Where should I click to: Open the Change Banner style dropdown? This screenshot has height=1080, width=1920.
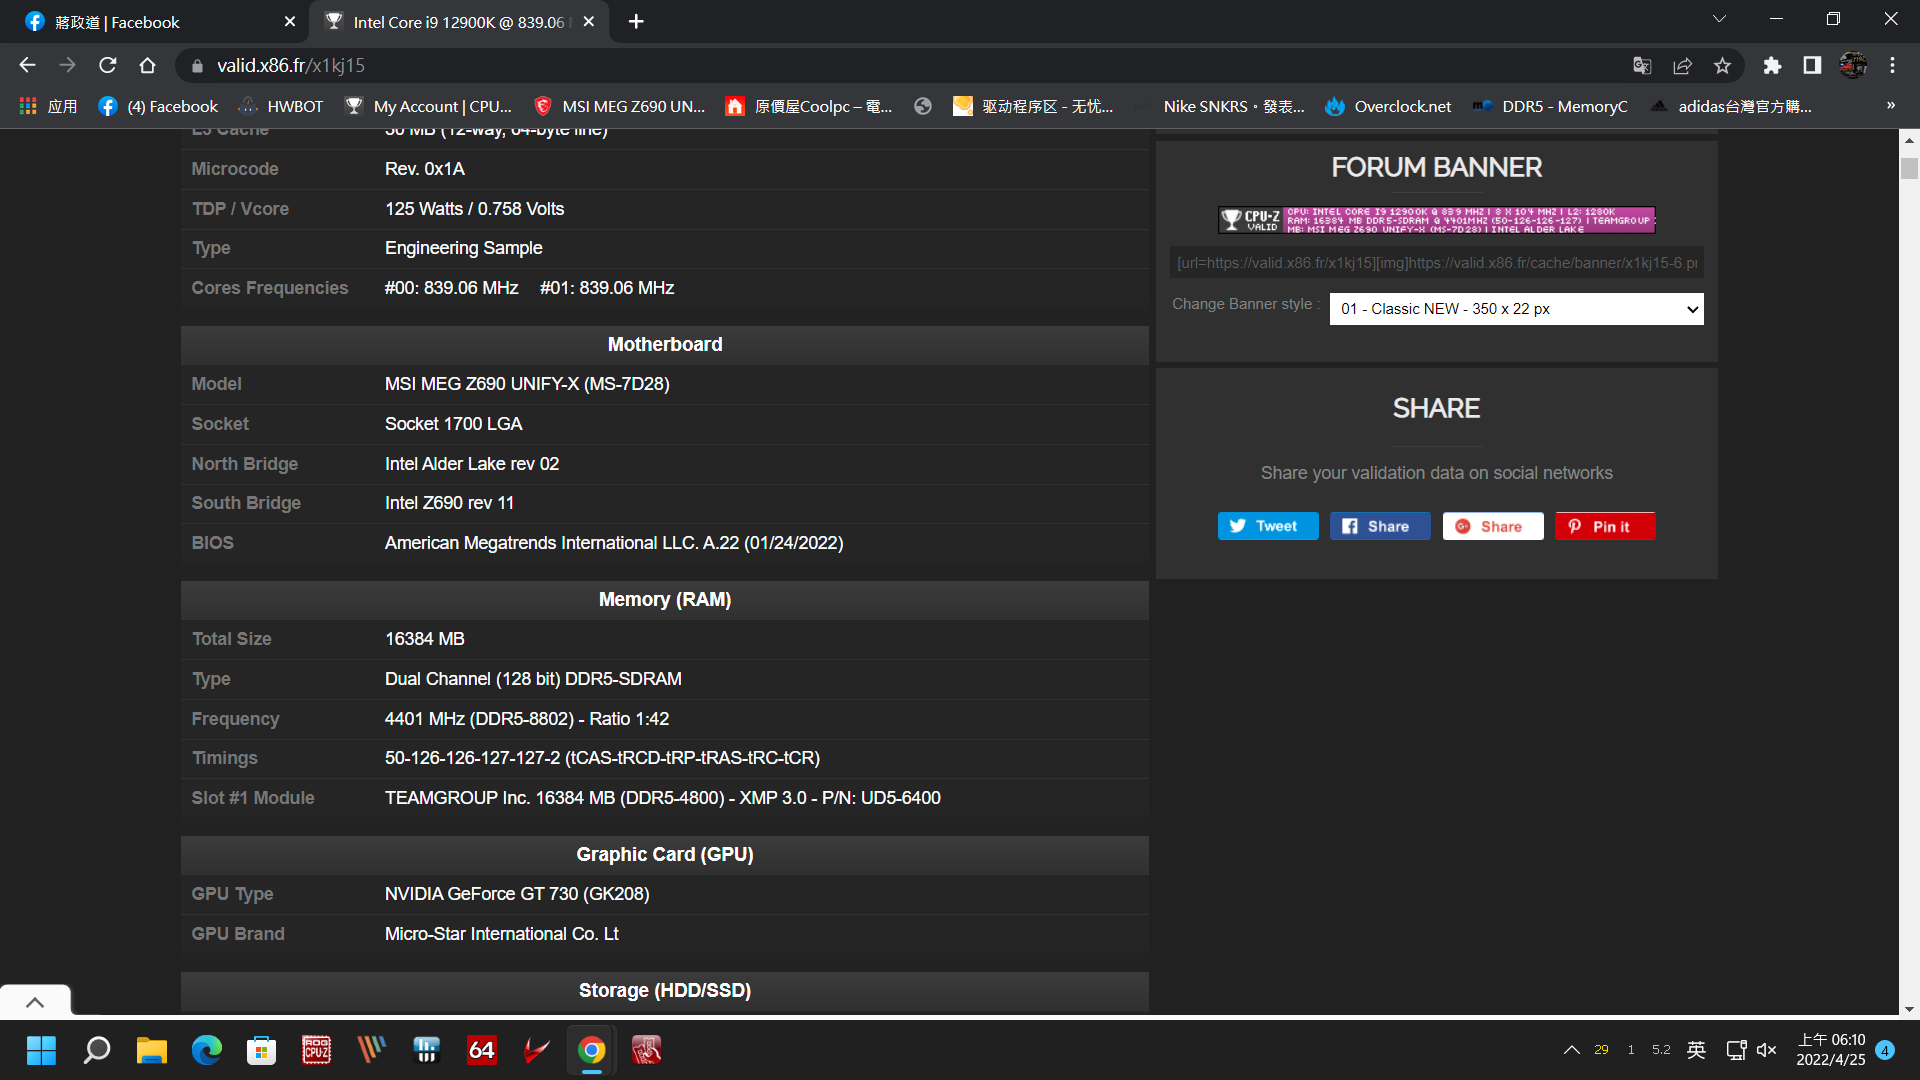click(x=1516, y=308)
